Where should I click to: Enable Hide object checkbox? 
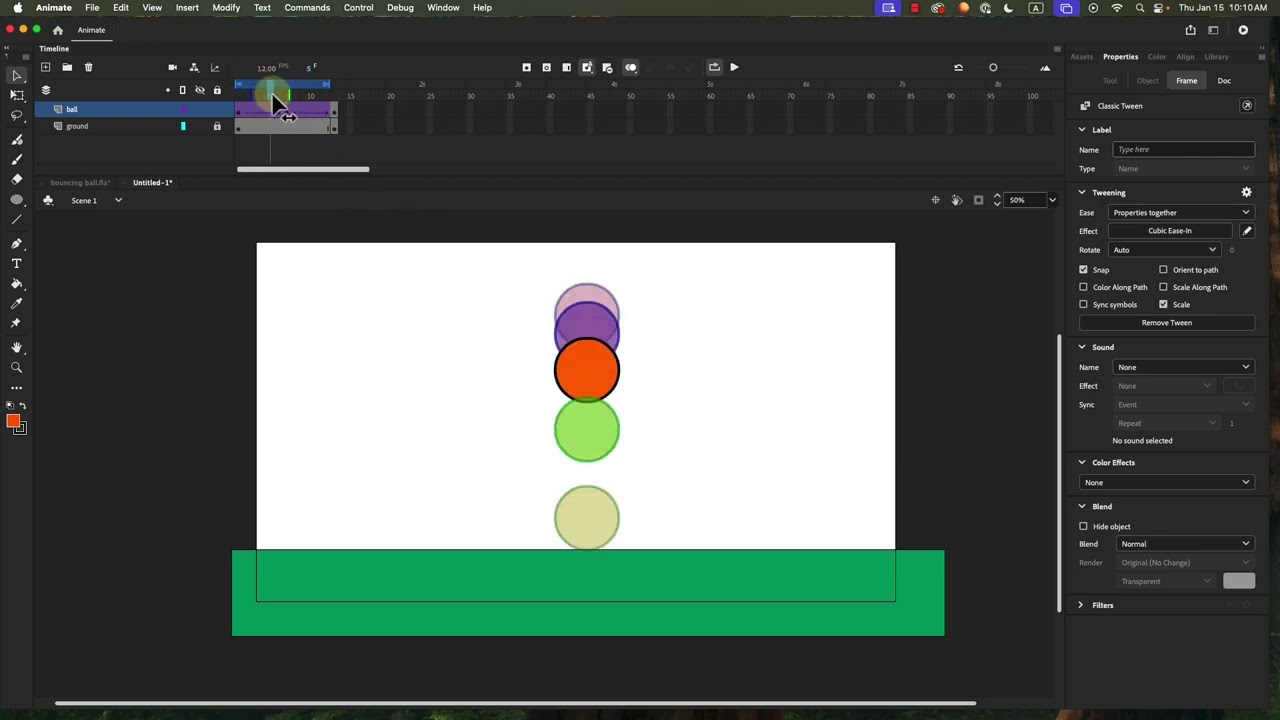pyautogui.click(x=1083, y=526)
